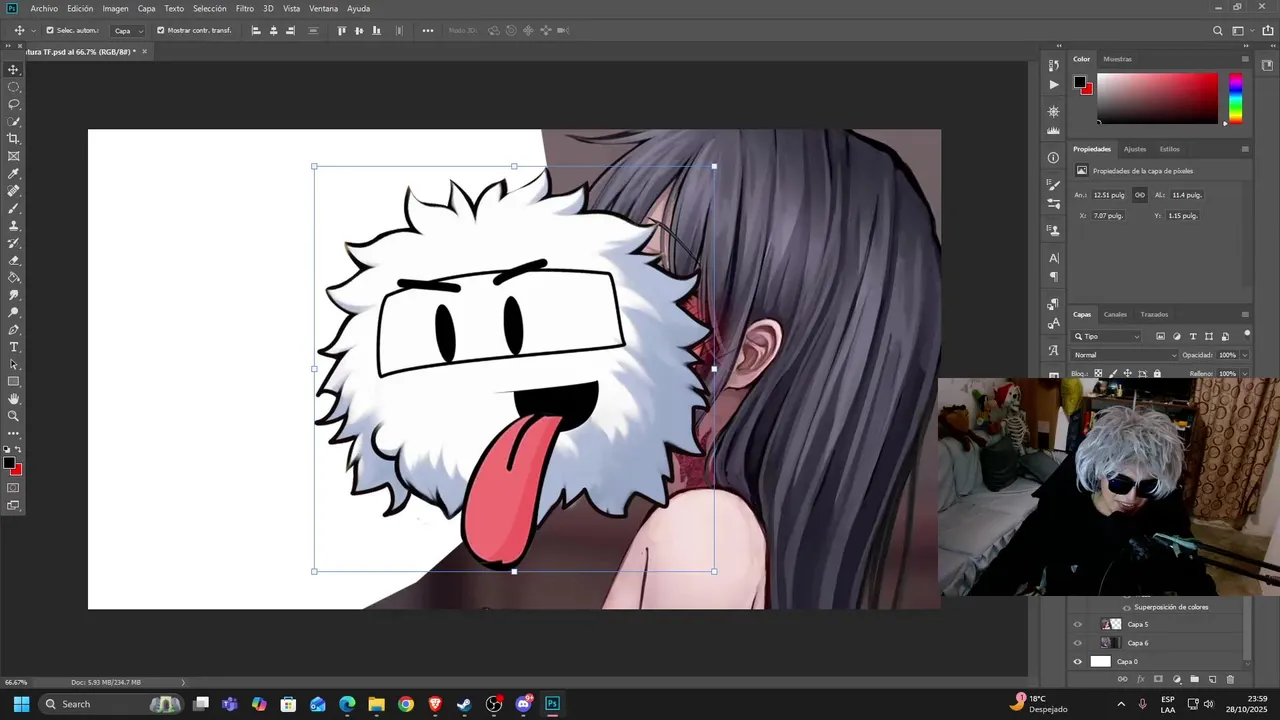Select the Lasso tool
Screen dimensions: 1280x720
pos(14,104)
